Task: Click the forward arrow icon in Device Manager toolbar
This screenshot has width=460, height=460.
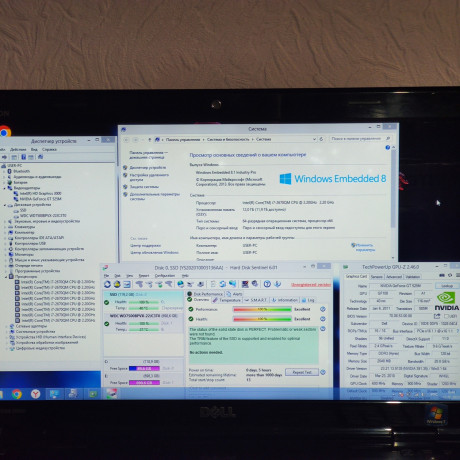Action: tap(4, 157)
